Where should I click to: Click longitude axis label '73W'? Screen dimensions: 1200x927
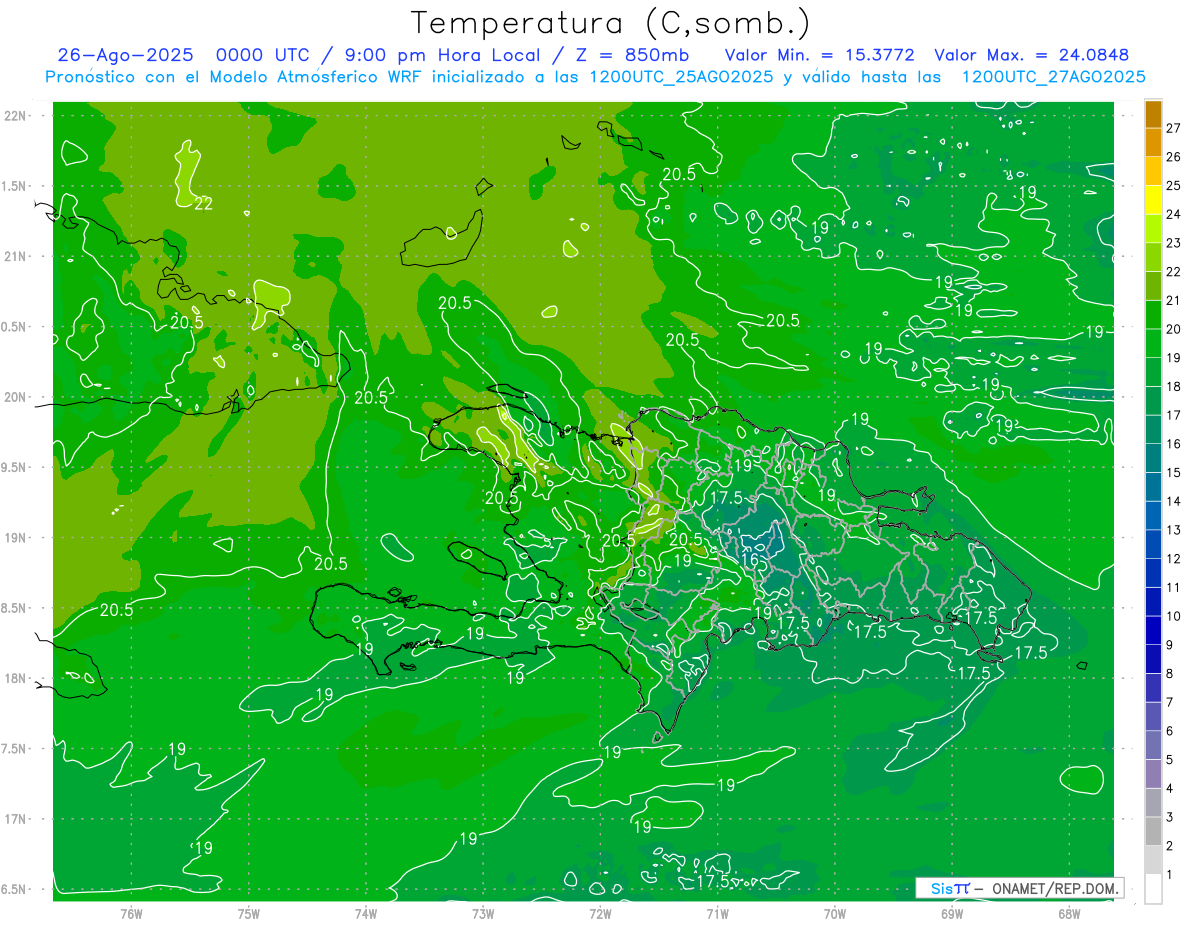(x=483, y=914)
